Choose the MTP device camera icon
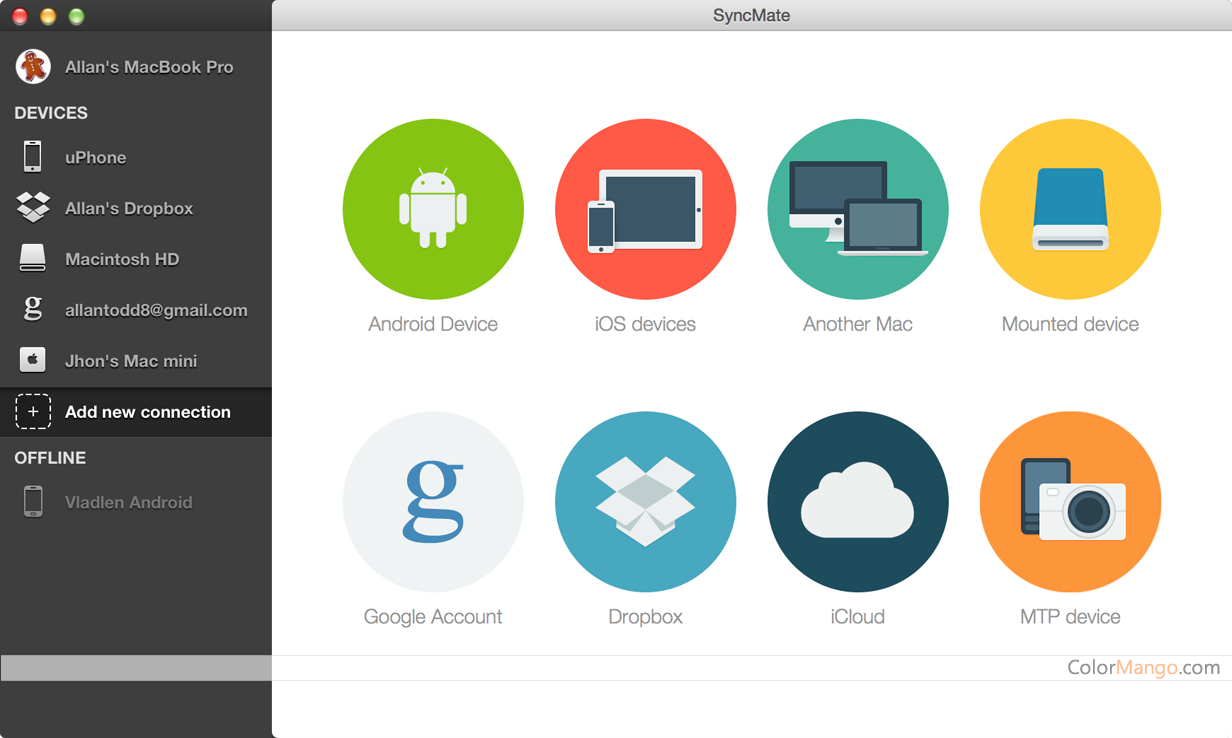1232x738 pixels. pyautogui.click(x=1070, y=502)
